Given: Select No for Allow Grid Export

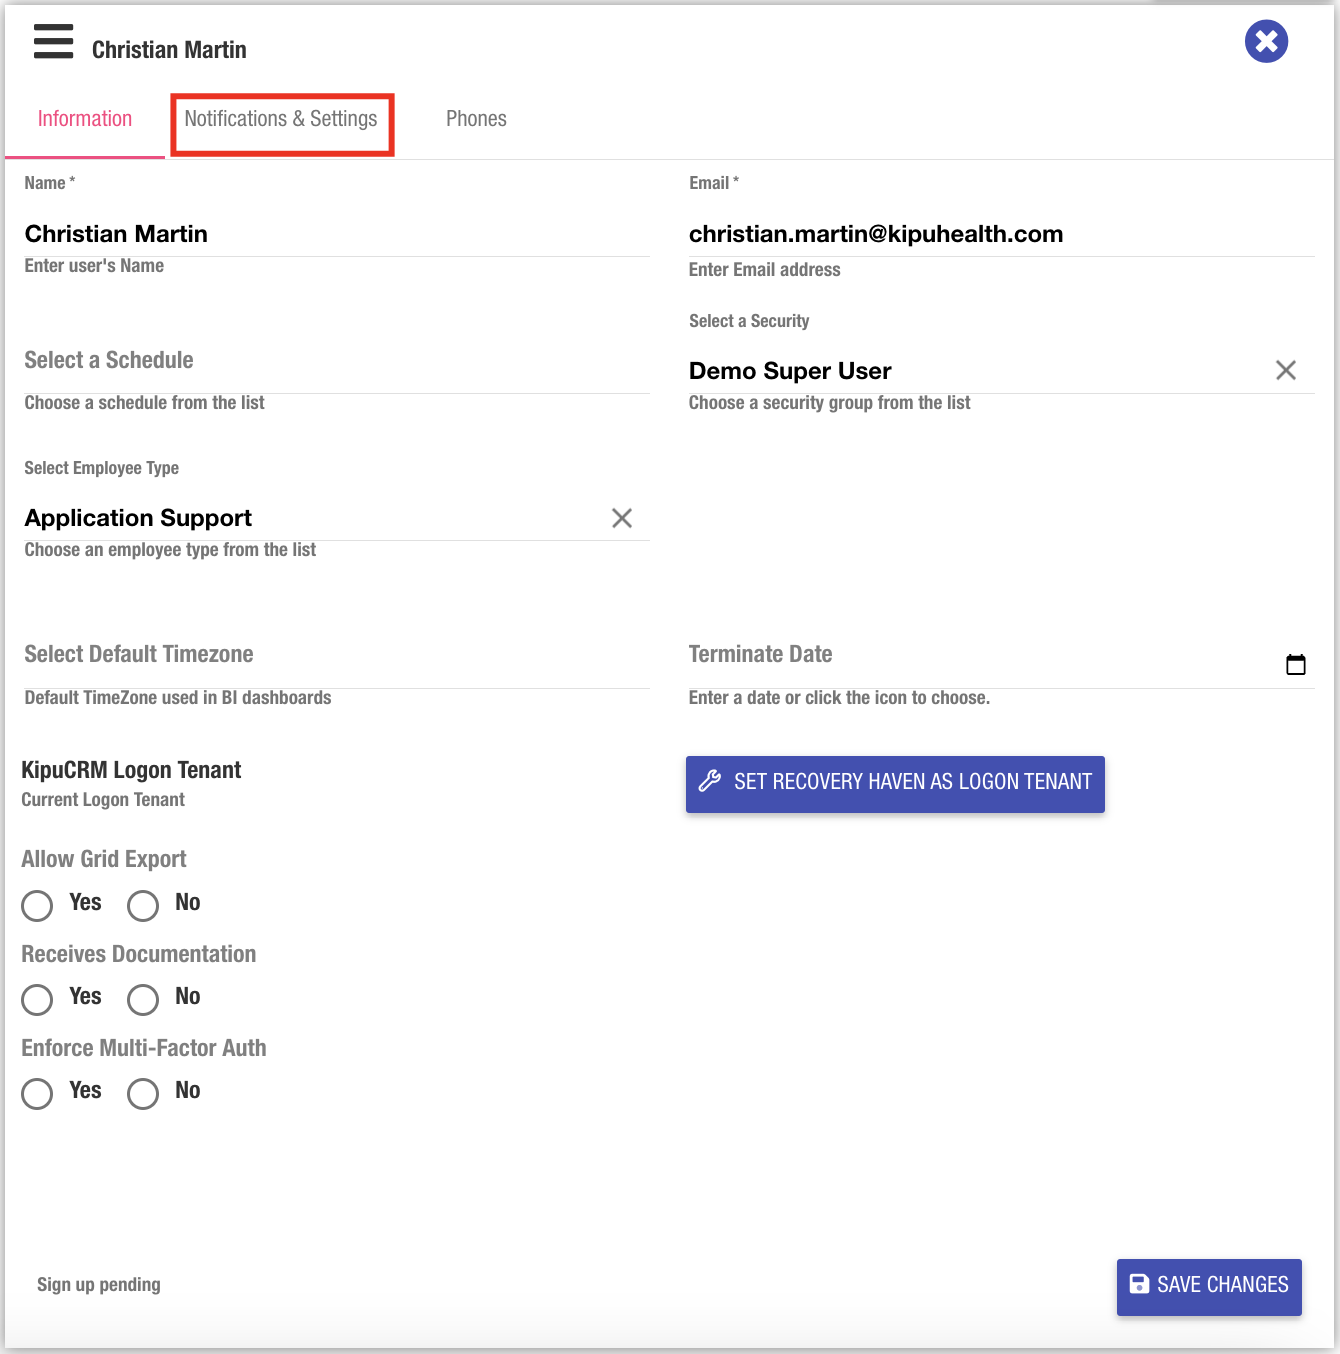Looking at the screenshot, I should 143,905.
